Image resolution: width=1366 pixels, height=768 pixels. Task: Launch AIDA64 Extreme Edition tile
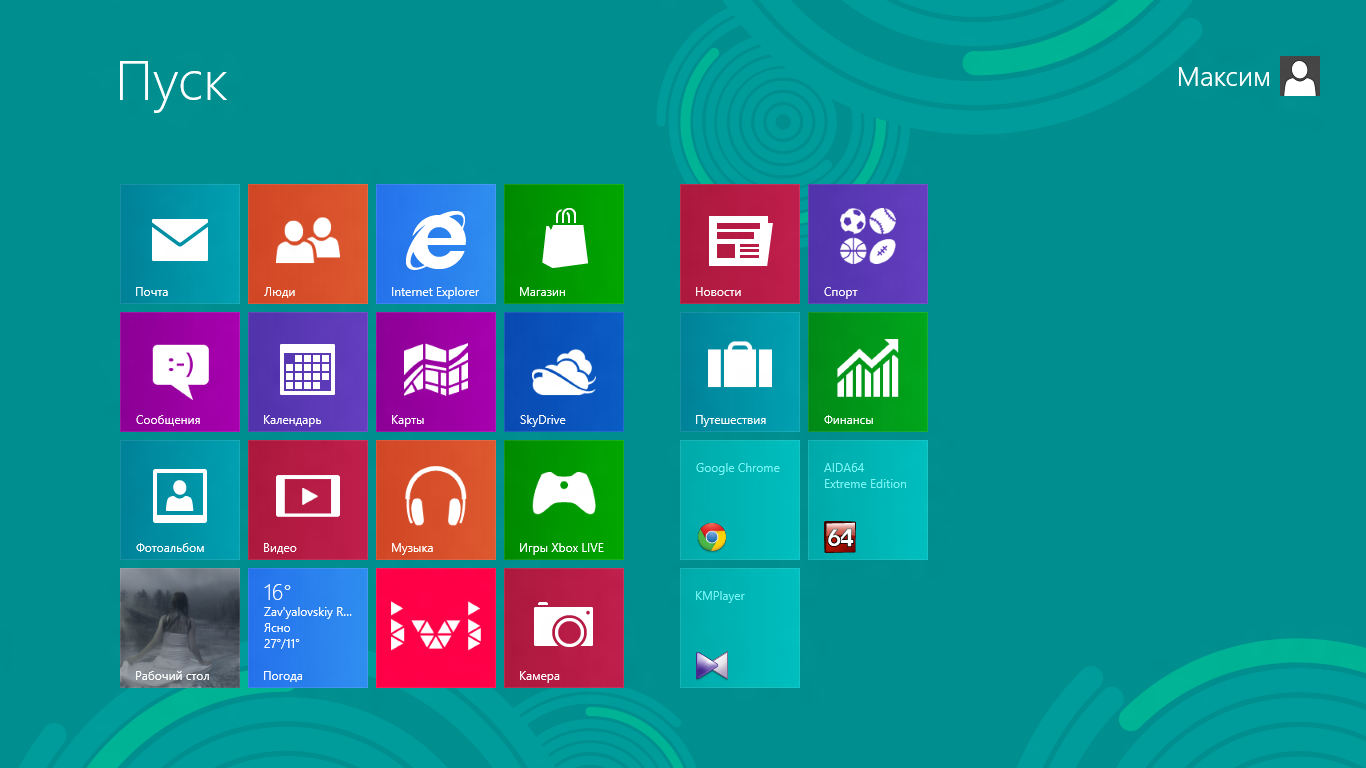click(x=868, y=499)
